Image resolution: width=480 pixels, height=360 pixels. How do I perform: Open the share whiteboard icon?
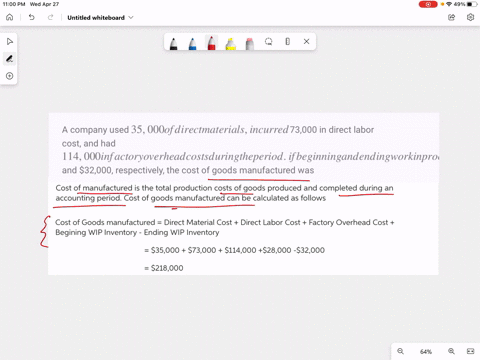pos(452,17)
